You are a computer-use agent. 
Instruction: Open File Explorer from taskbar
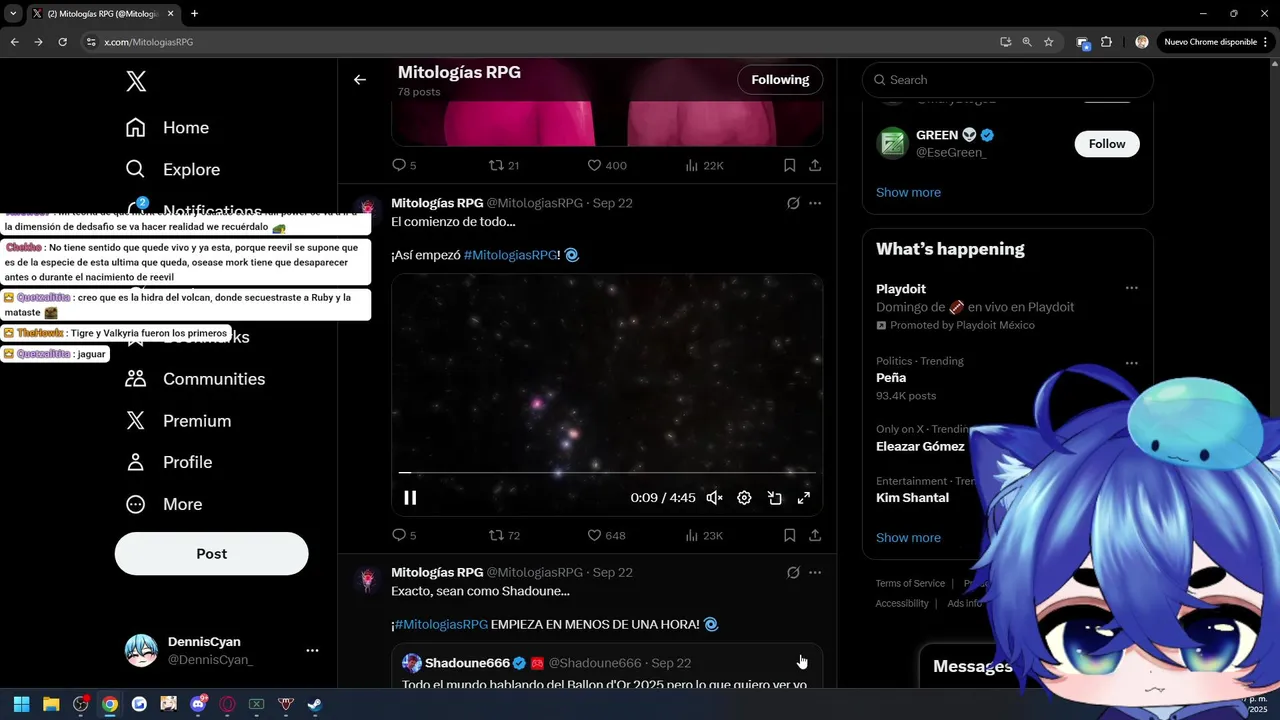coord(51,704)
